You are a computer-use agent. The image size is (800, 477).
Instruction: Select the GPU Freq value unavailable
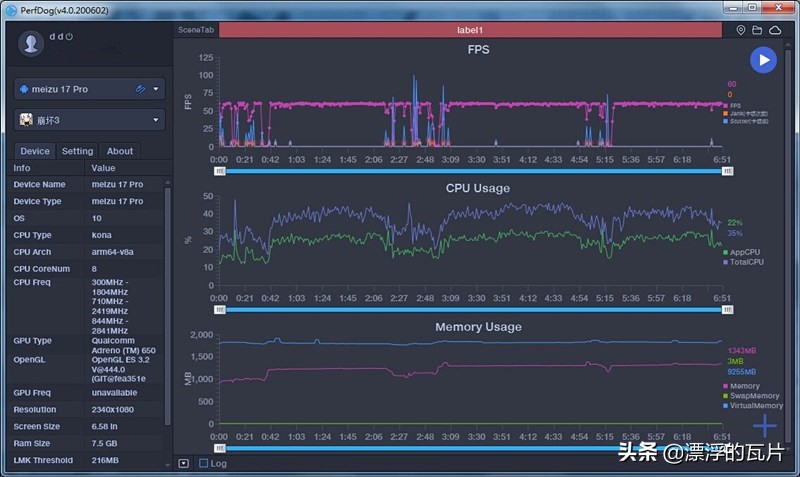click(x=114, y=392)
